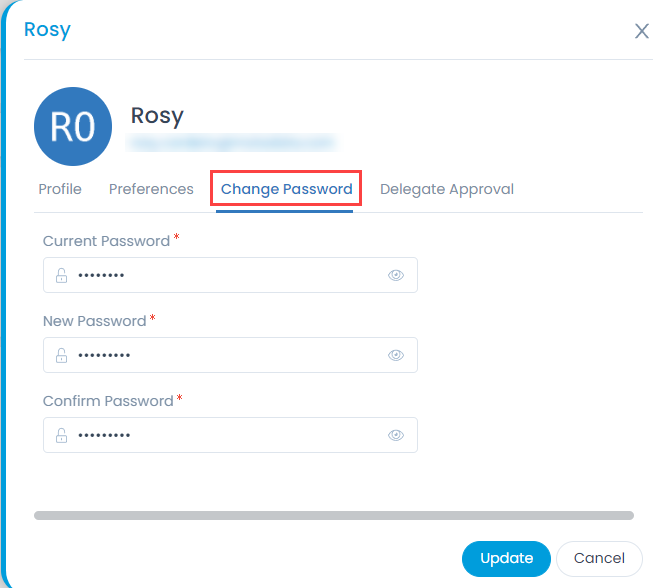Click the horizontal scrollbar above Update
663x588 pixels.
tap(334, 516)
